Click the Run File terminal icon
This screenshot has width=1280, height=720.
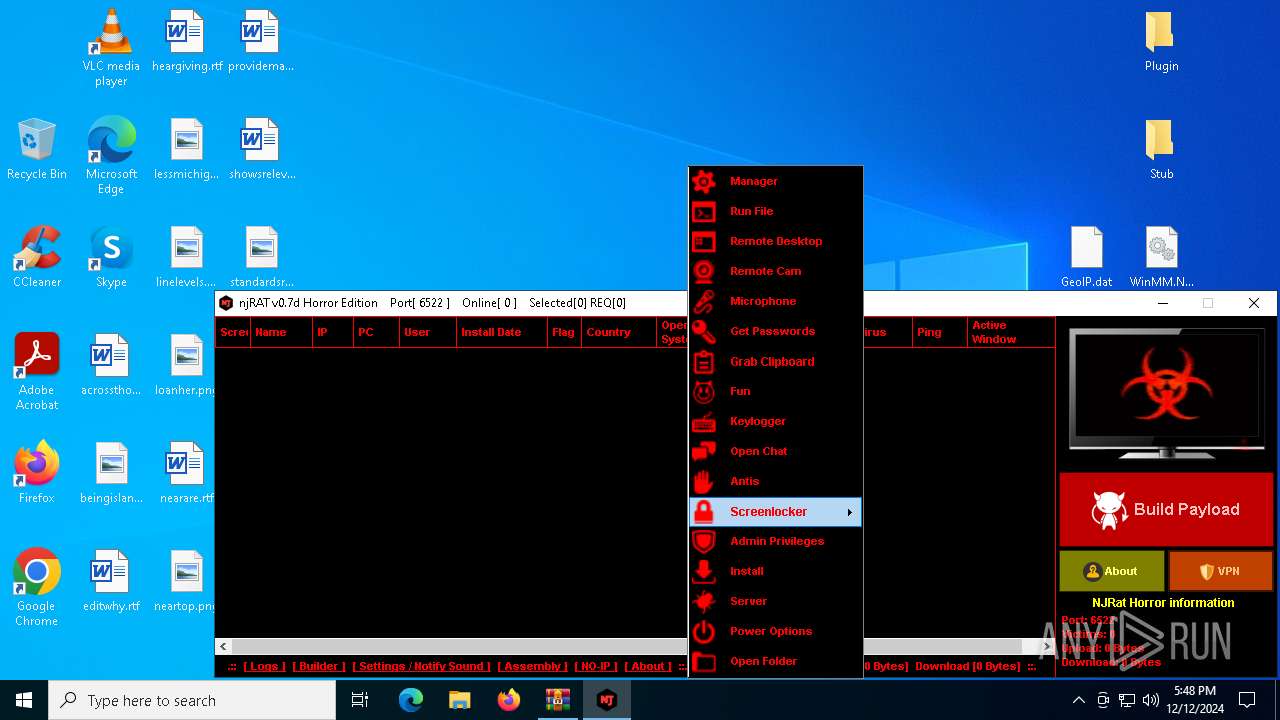click(x=704, y=211)
